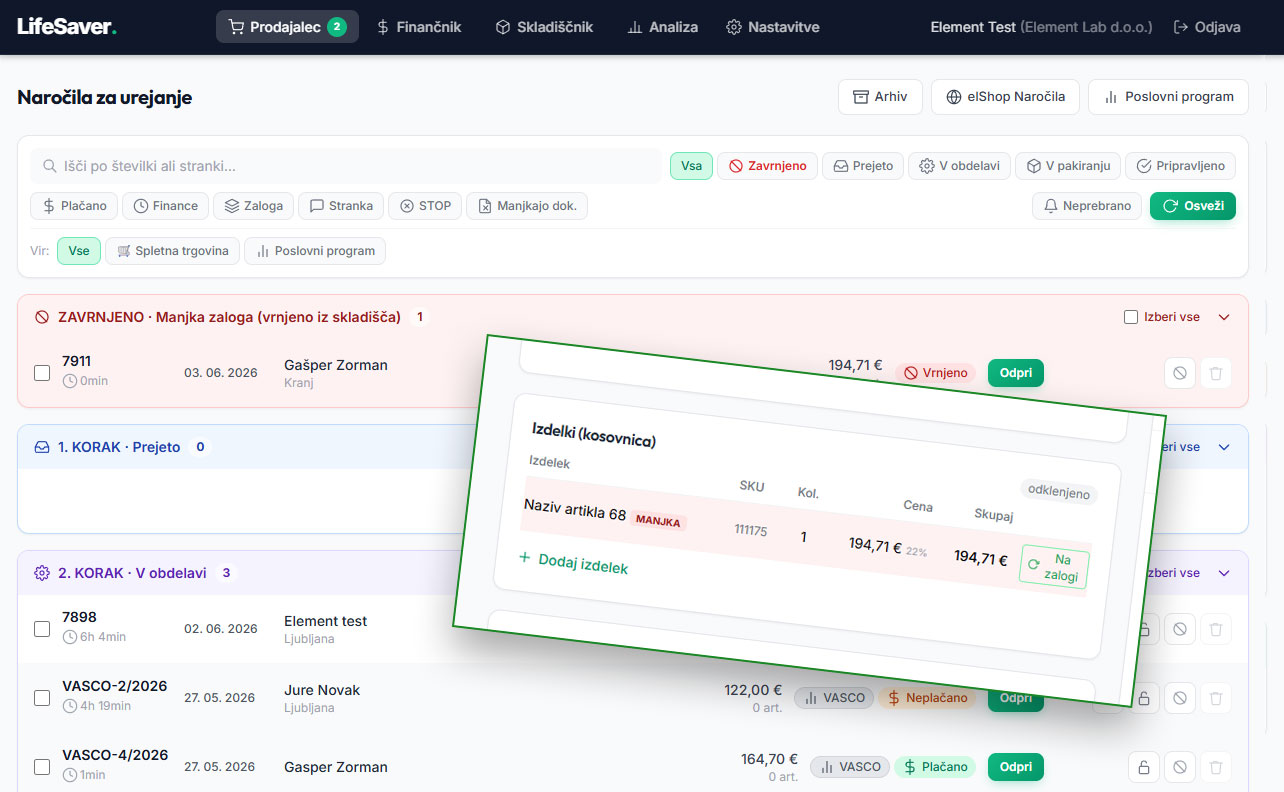The width and height of the screenshot is (1284, 792).
Task: Delete order VASCO-2/2026 with trash icon
Action: (x=1216, y=698)
